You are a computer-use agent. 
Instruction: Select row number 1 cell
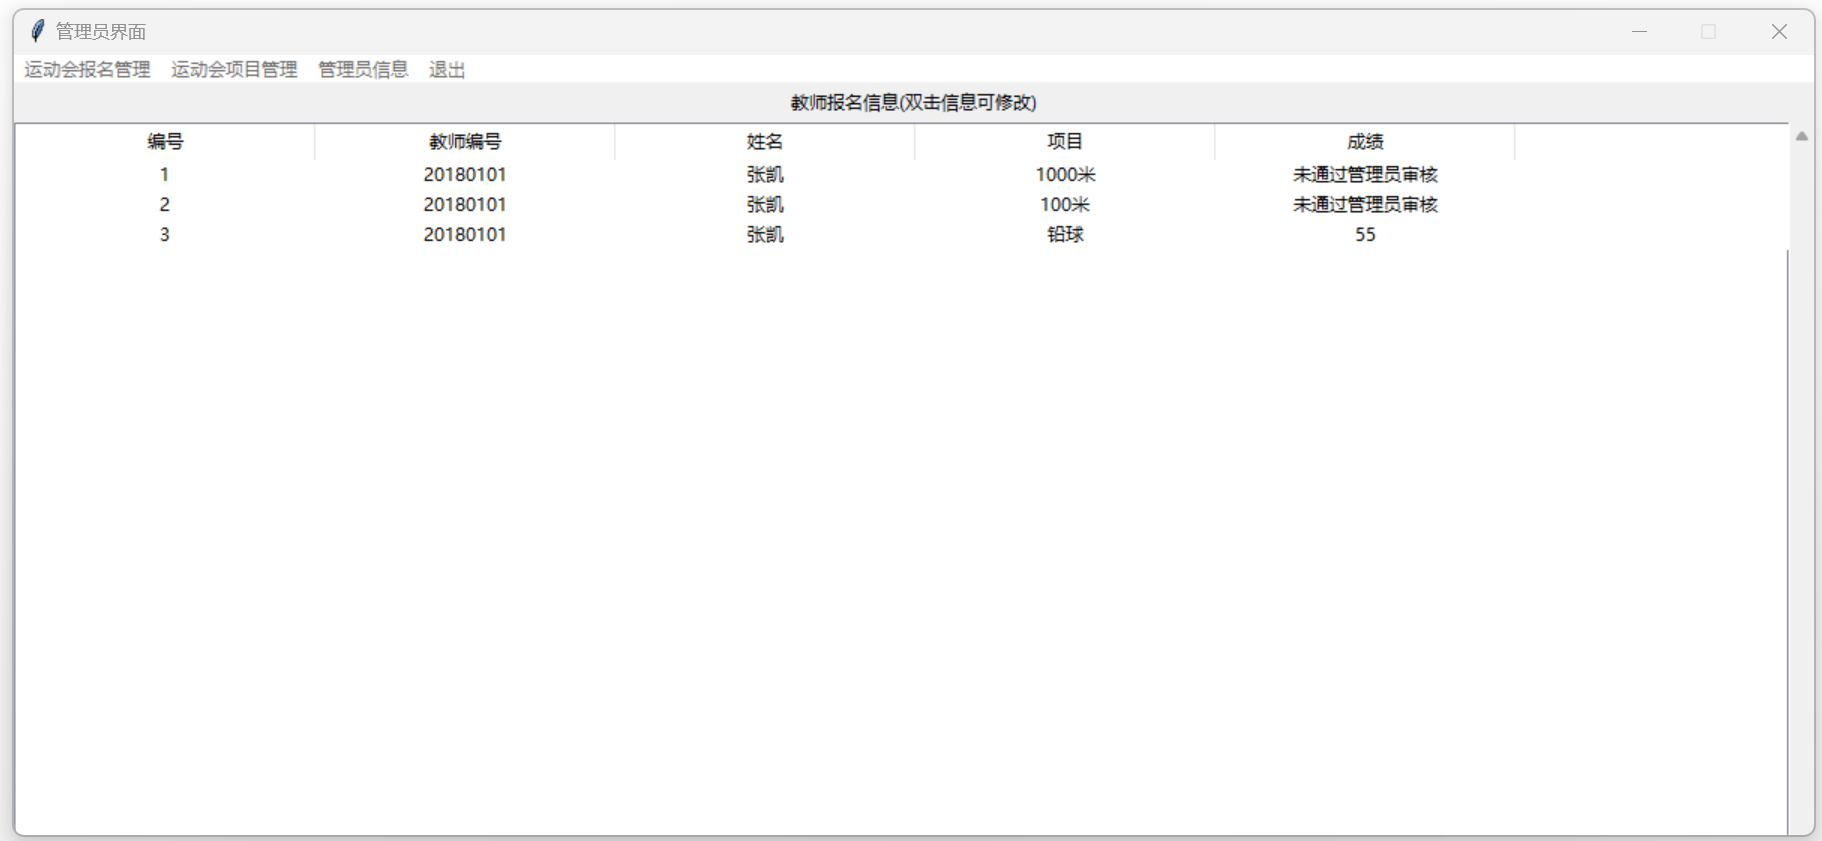pyautogui.click(x=165, y=174)
